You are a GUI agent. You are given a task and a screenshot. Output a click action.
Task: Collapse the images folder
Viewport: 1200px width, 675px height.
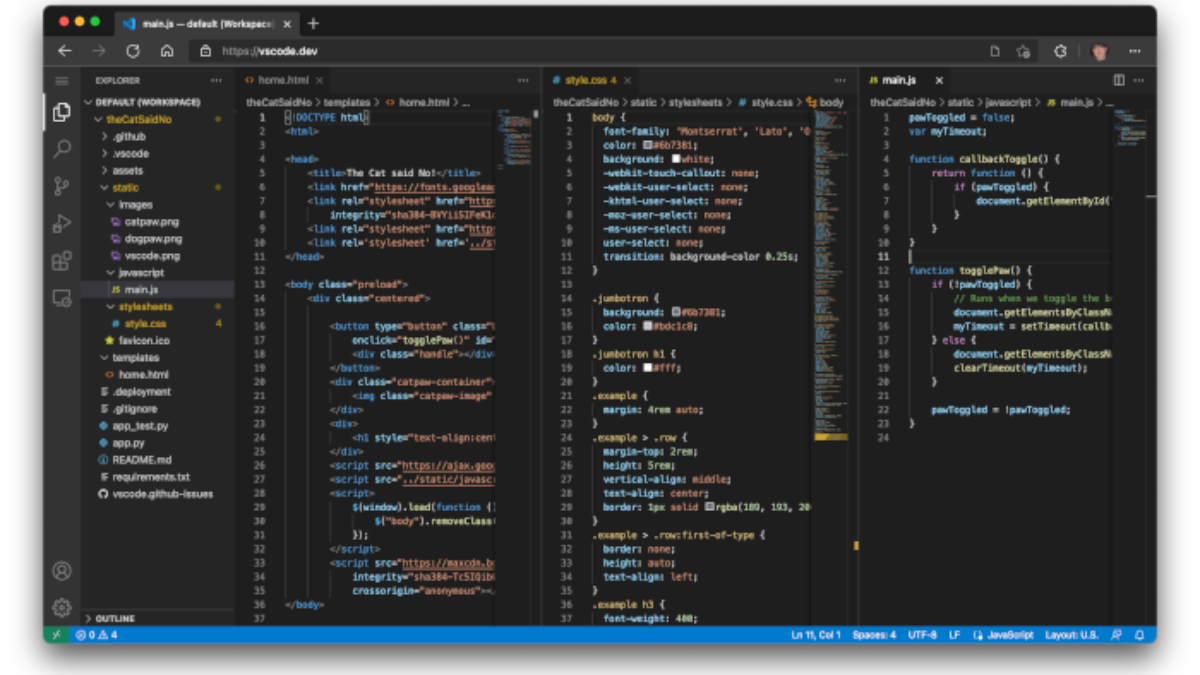pyautogui.click(x=135, y=205)
